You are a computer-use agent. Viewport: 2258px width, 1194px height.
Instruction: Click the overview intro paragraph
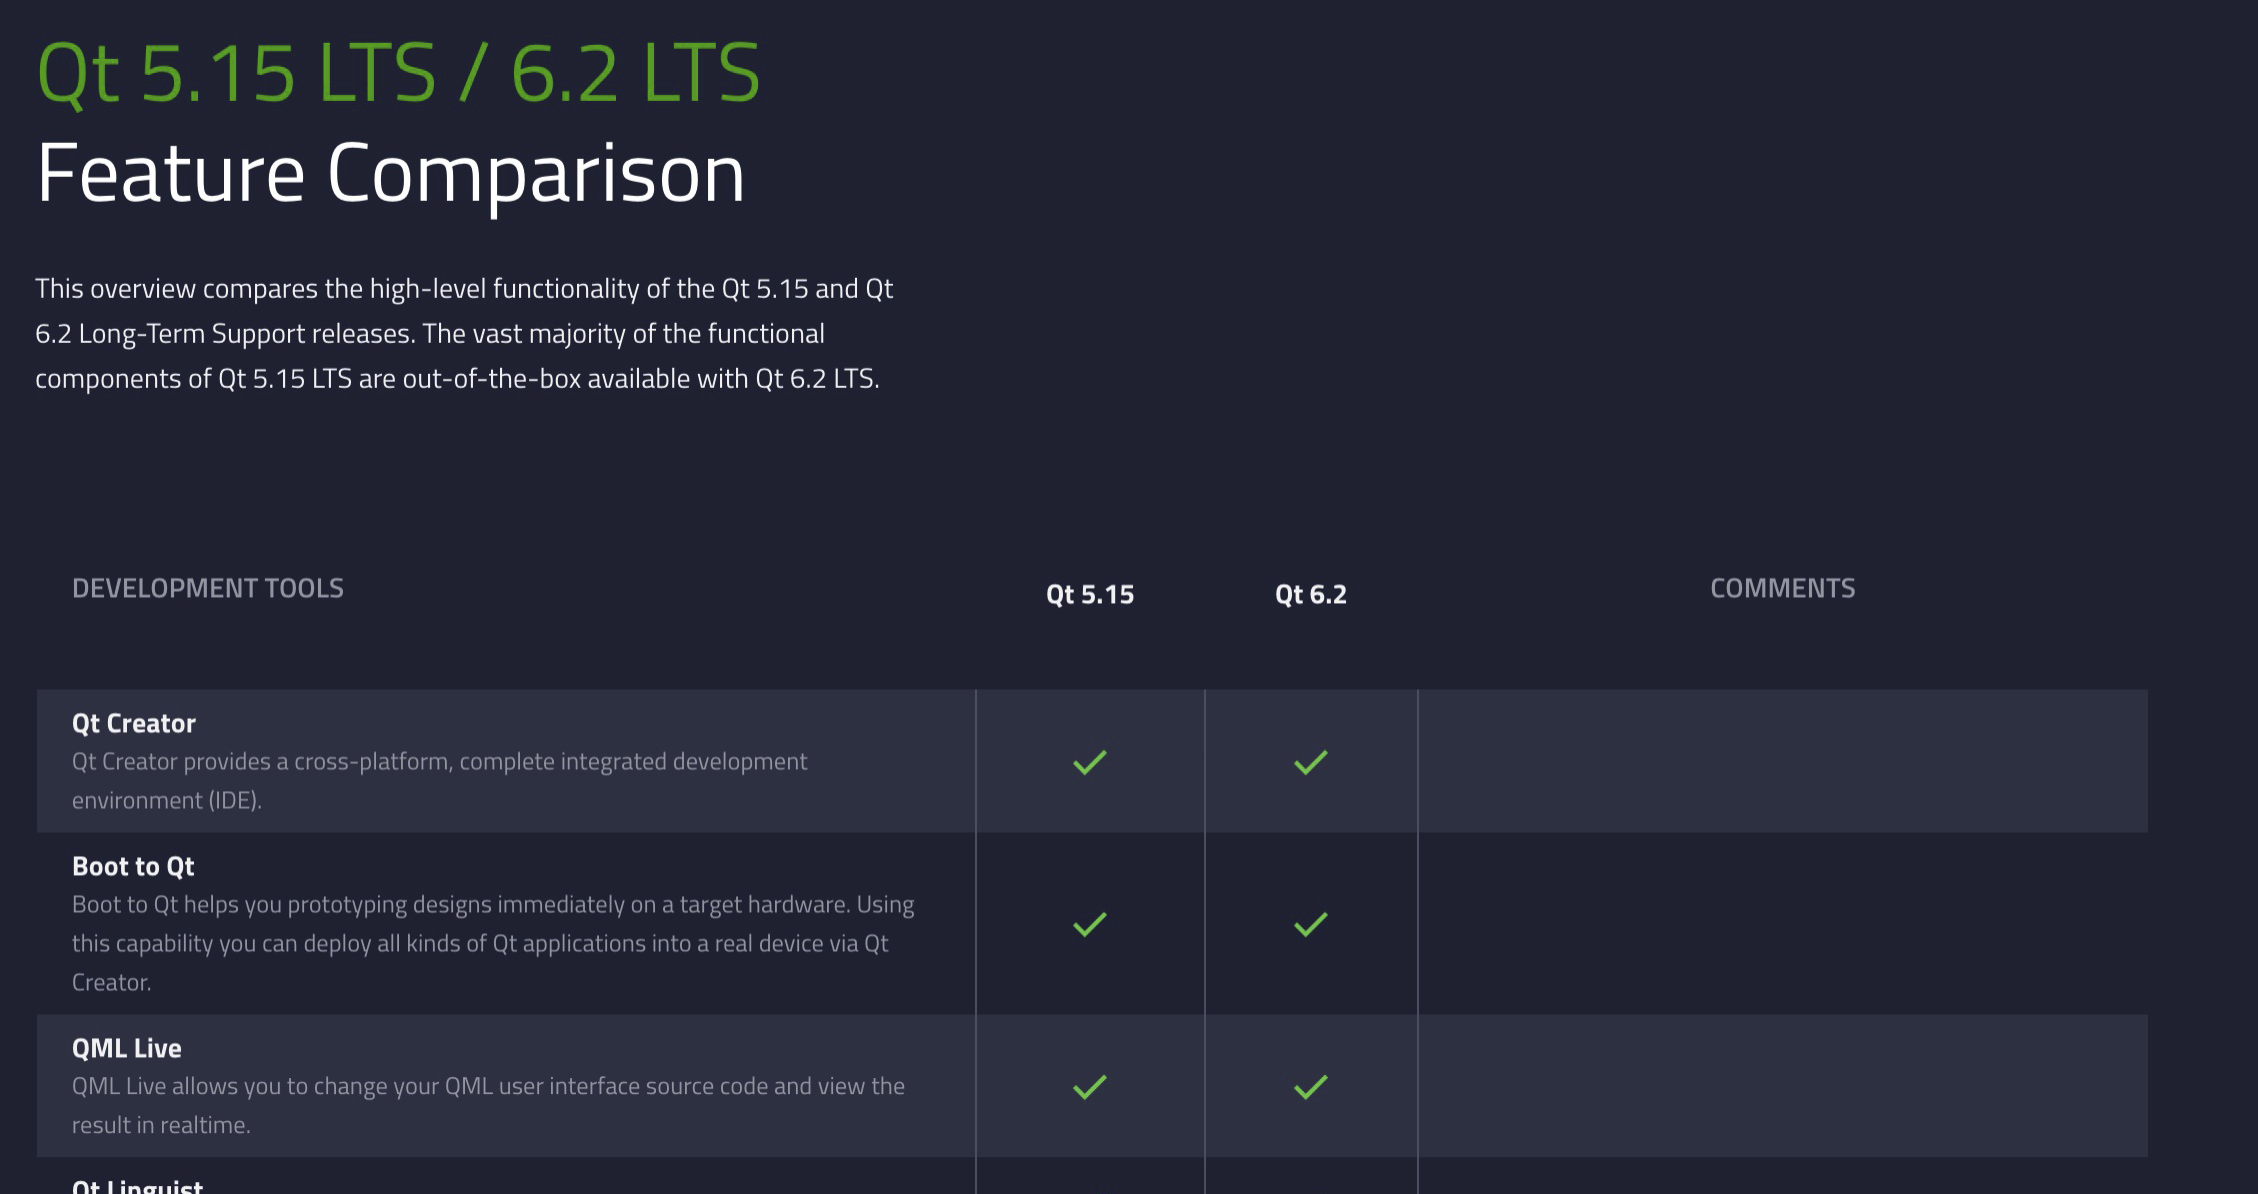(463, 333)
